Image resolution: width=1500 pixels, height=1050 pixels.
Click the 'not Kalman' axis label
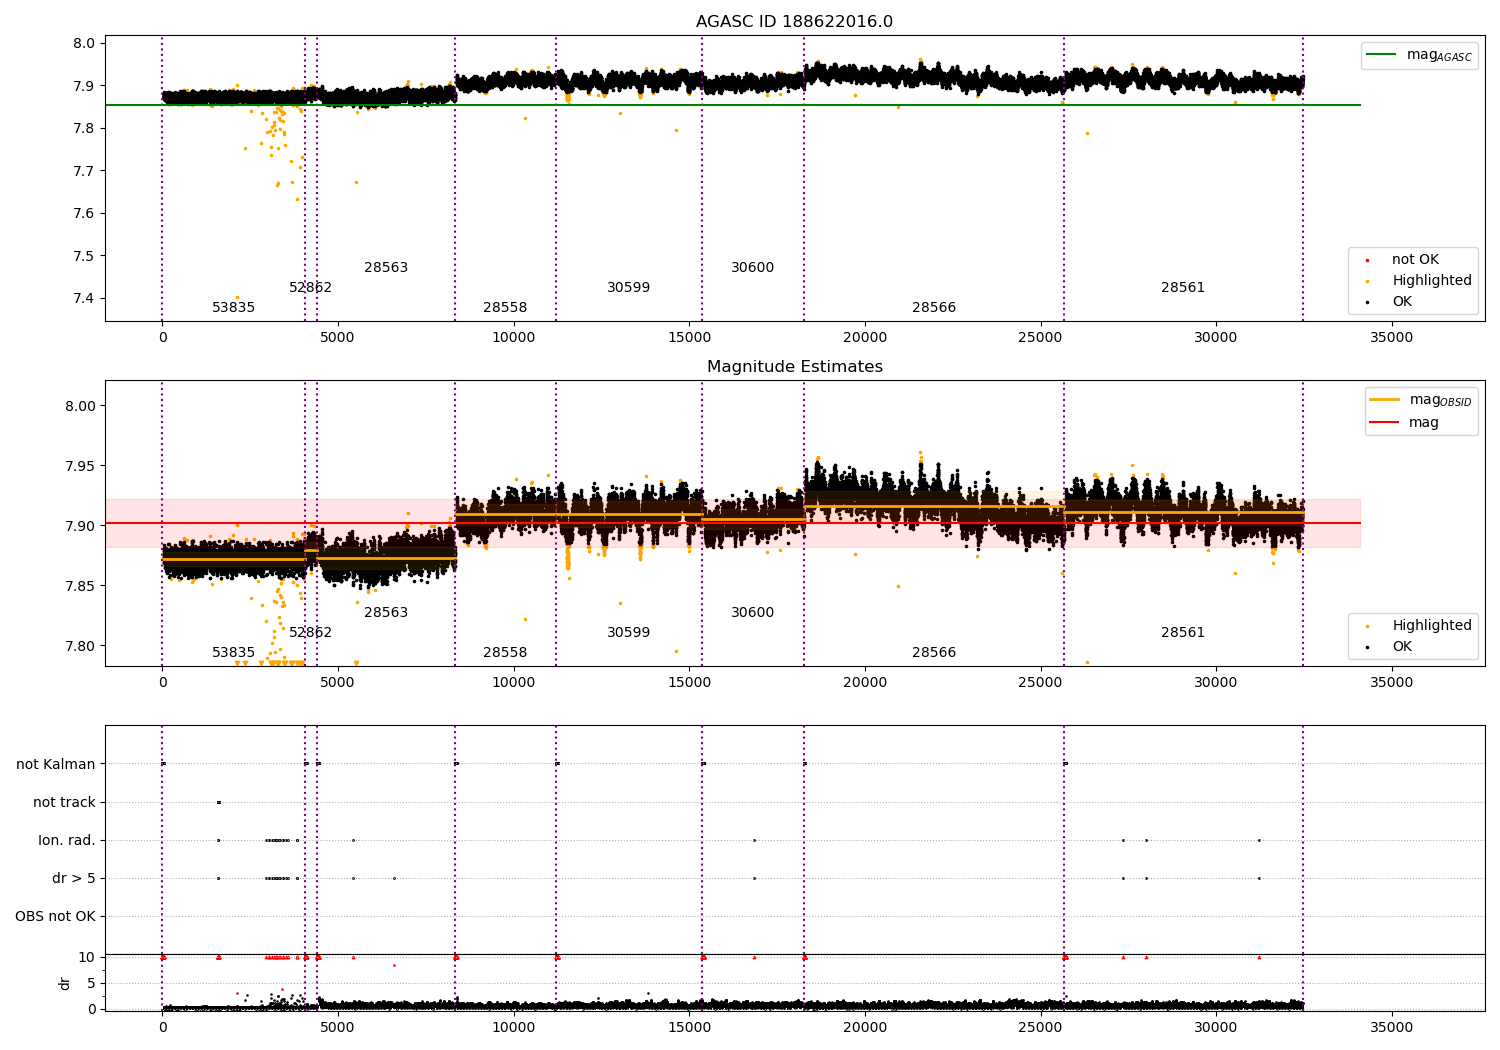point(56,765)
